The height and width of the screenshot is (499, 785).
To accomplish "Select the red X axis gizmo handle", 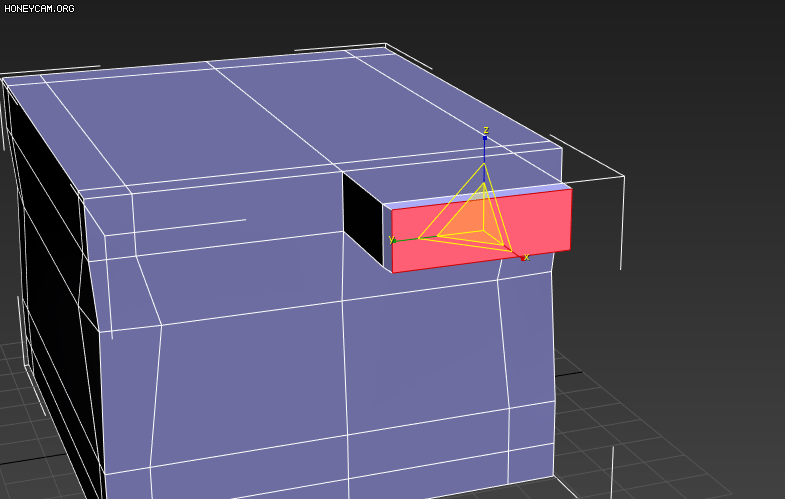I will coord(522,257).
